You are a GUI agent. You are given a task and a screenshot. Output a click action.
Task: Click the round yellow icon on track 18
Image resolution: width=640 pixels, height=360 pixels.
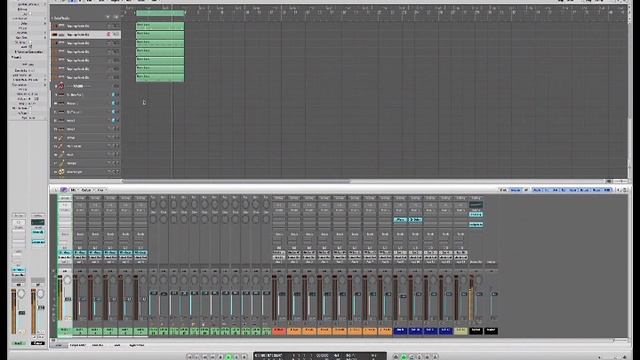61,172
